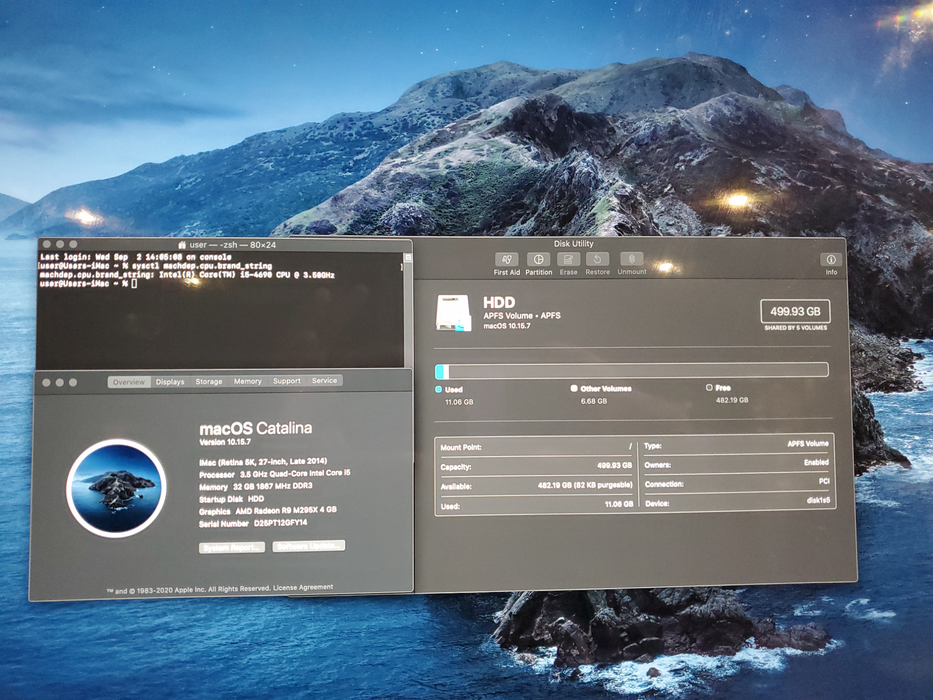Open the Memory tab

248,381
